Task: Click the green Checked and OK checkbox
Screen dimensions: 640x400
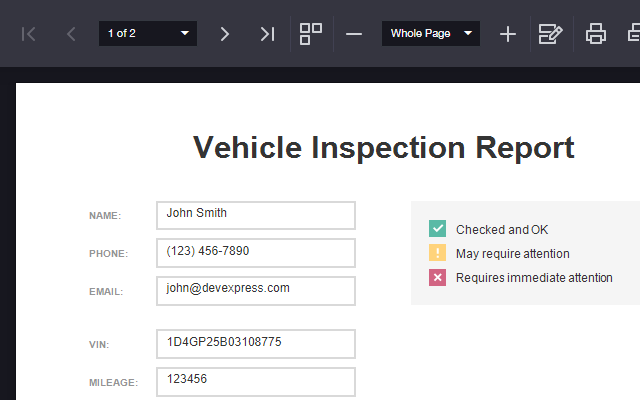Action: click(437, 229)
